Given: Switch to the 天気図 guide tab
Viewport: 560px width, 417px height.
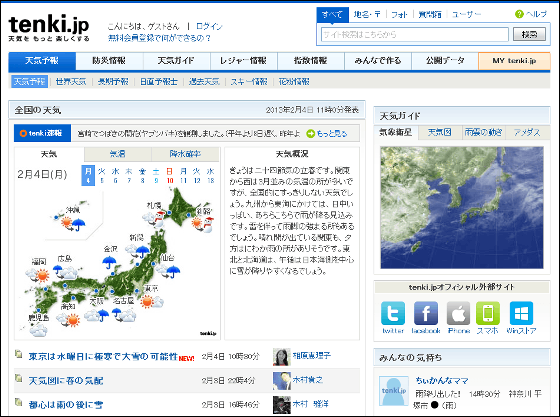Looking at the screenshot, I should [440, 132].
